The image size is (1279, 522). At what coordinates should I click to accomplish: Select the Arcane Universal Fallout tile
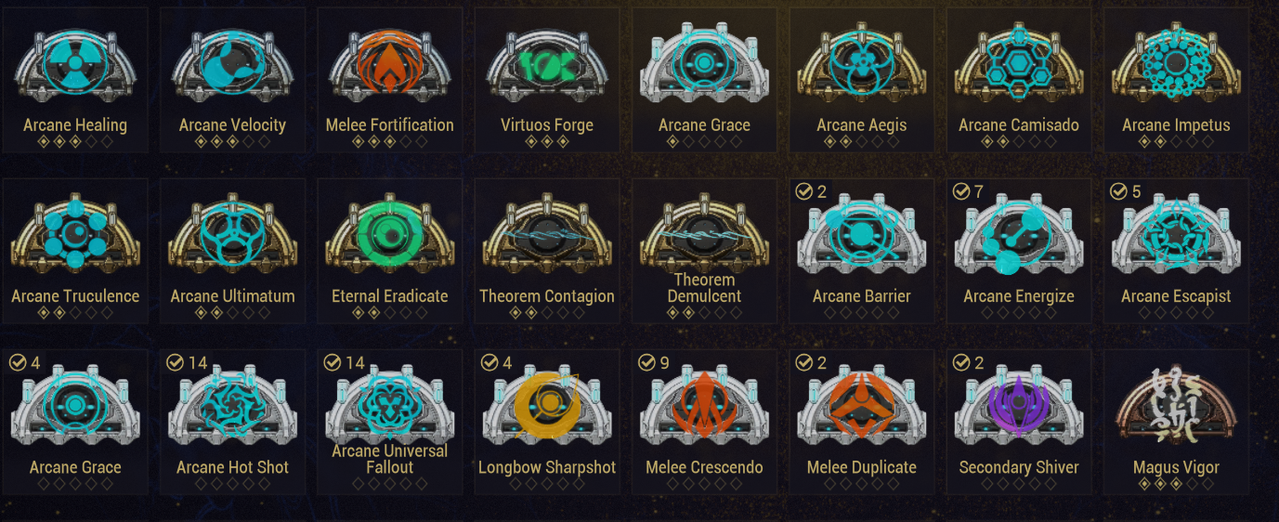tap(390, 422)
